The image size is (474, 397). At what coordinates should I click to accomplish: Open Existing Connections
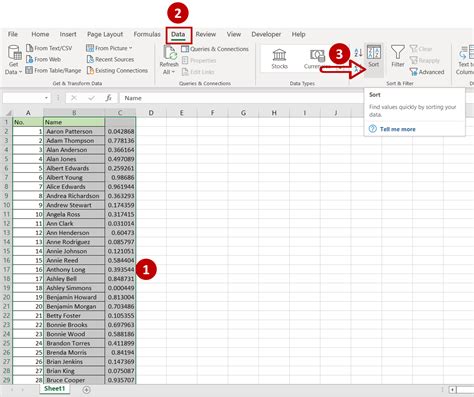coord(117,70)
